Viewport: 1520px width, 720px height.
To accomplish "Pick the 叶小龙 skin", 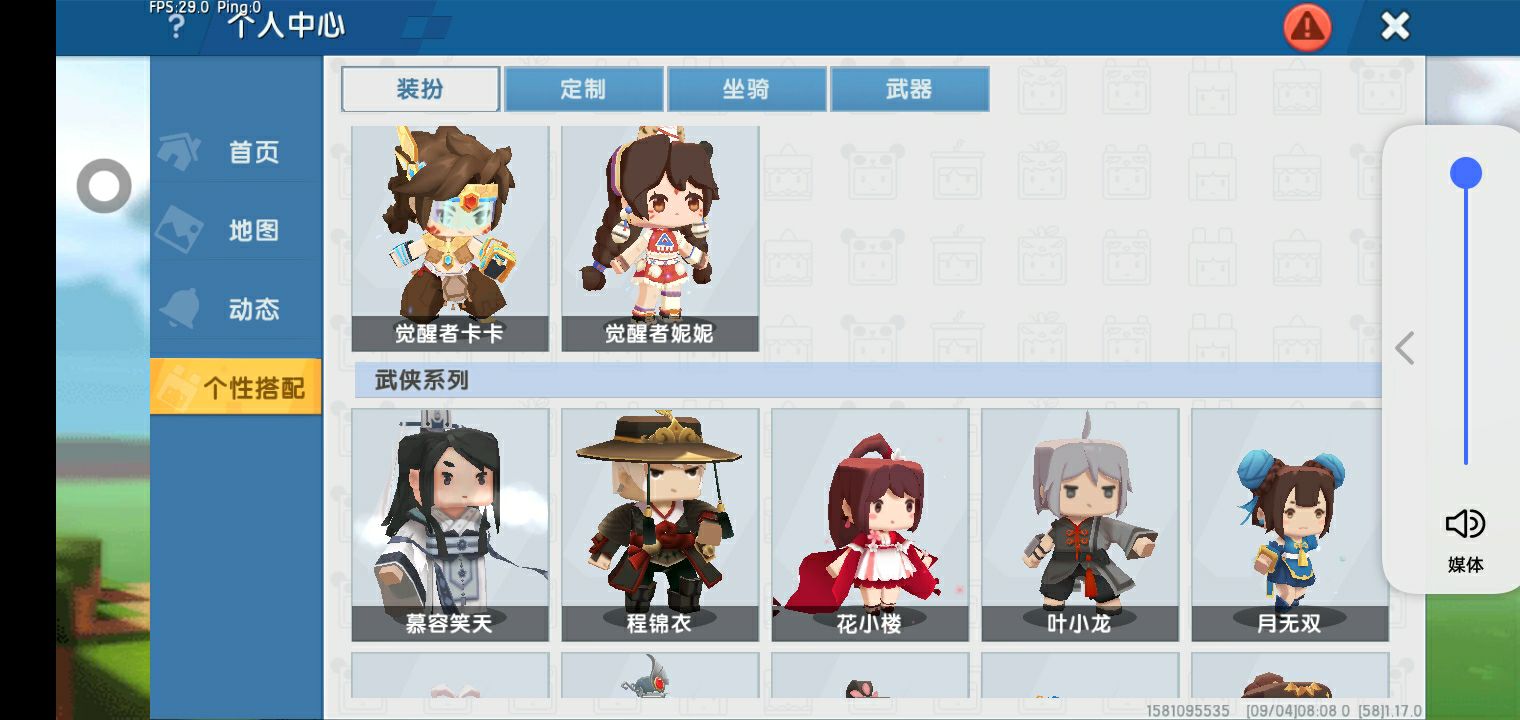I will [1080, 524].
